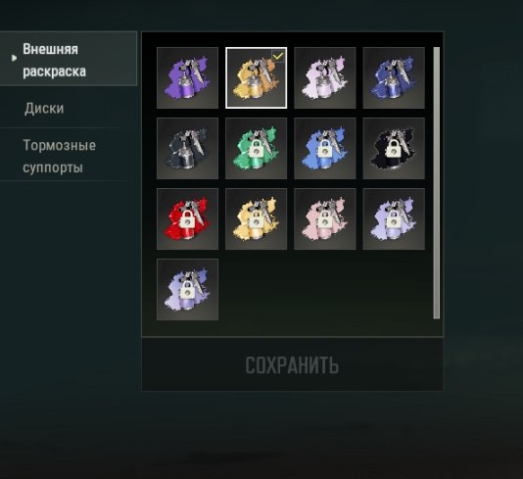Choose the selected orange-yellow paint
Image resolution: width=523 pixels, height=479 pixels.
click(256, 78)
